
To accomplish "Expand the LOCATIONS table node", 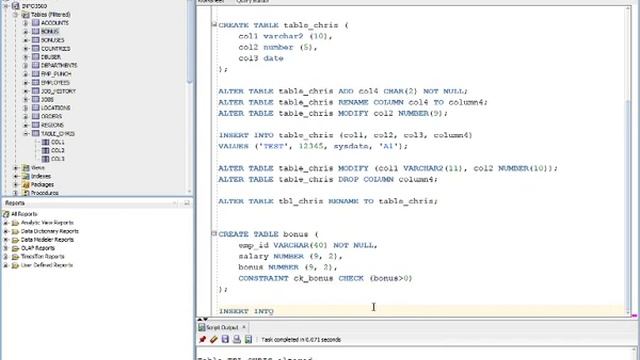I will point(26,108).
